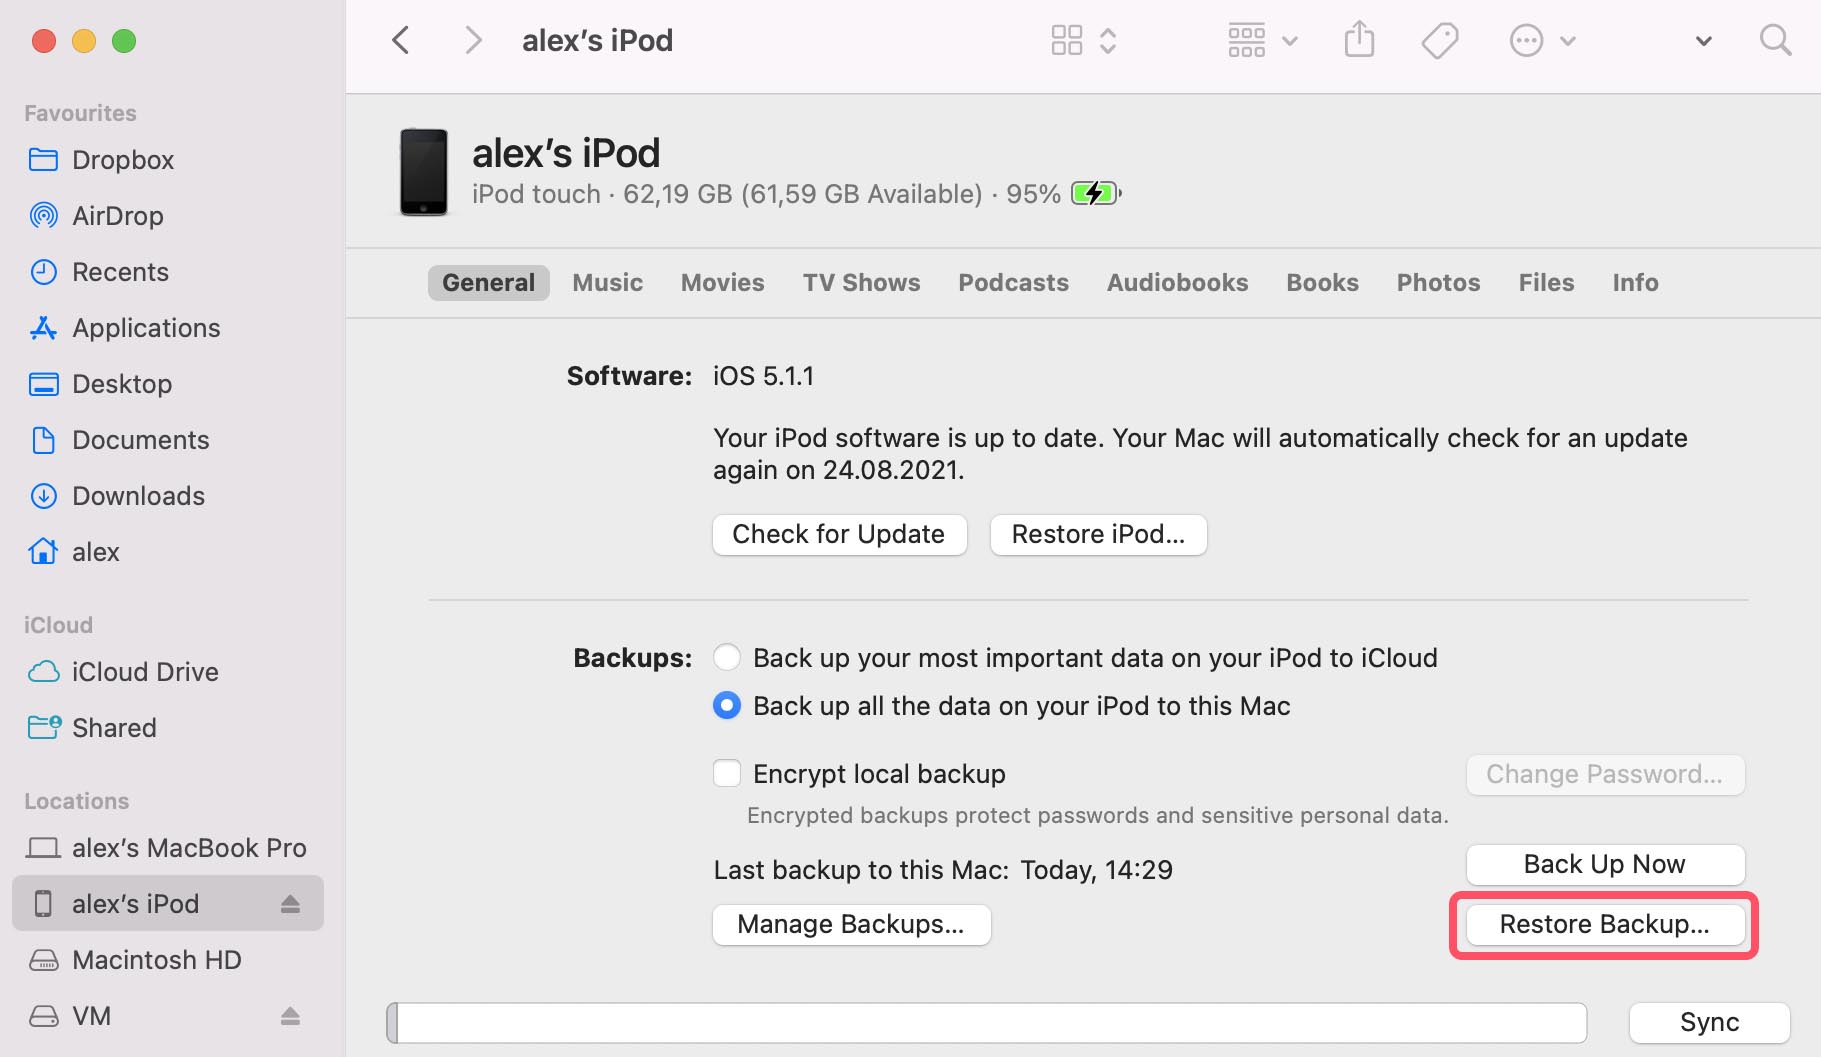Select alex's iPod in sidebar
Viewport: 1821px width, 1057px height.
pyautogui.click(x=168, y=904)
